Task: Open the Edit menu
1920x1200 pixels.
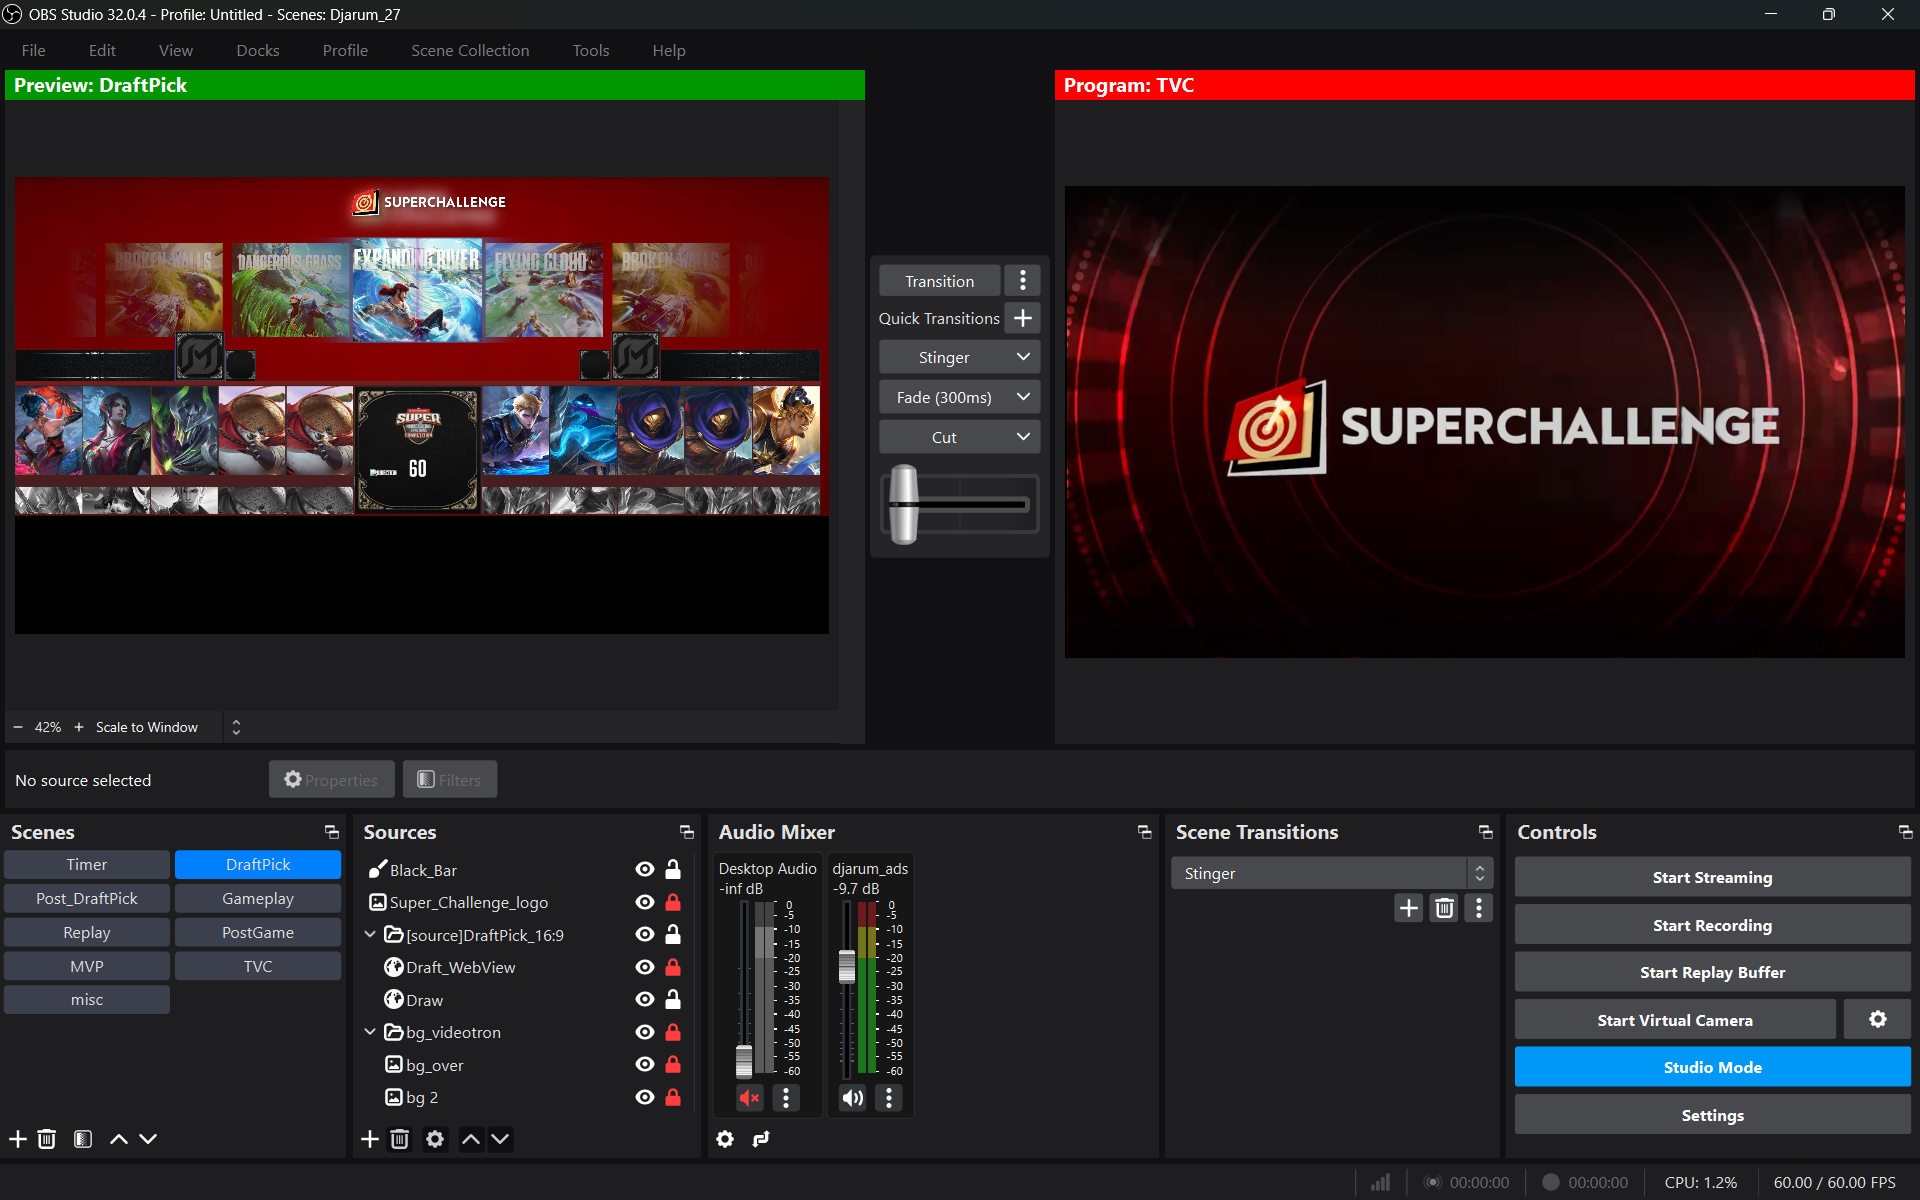Action: pyautogui.click(x=102, y=50)
